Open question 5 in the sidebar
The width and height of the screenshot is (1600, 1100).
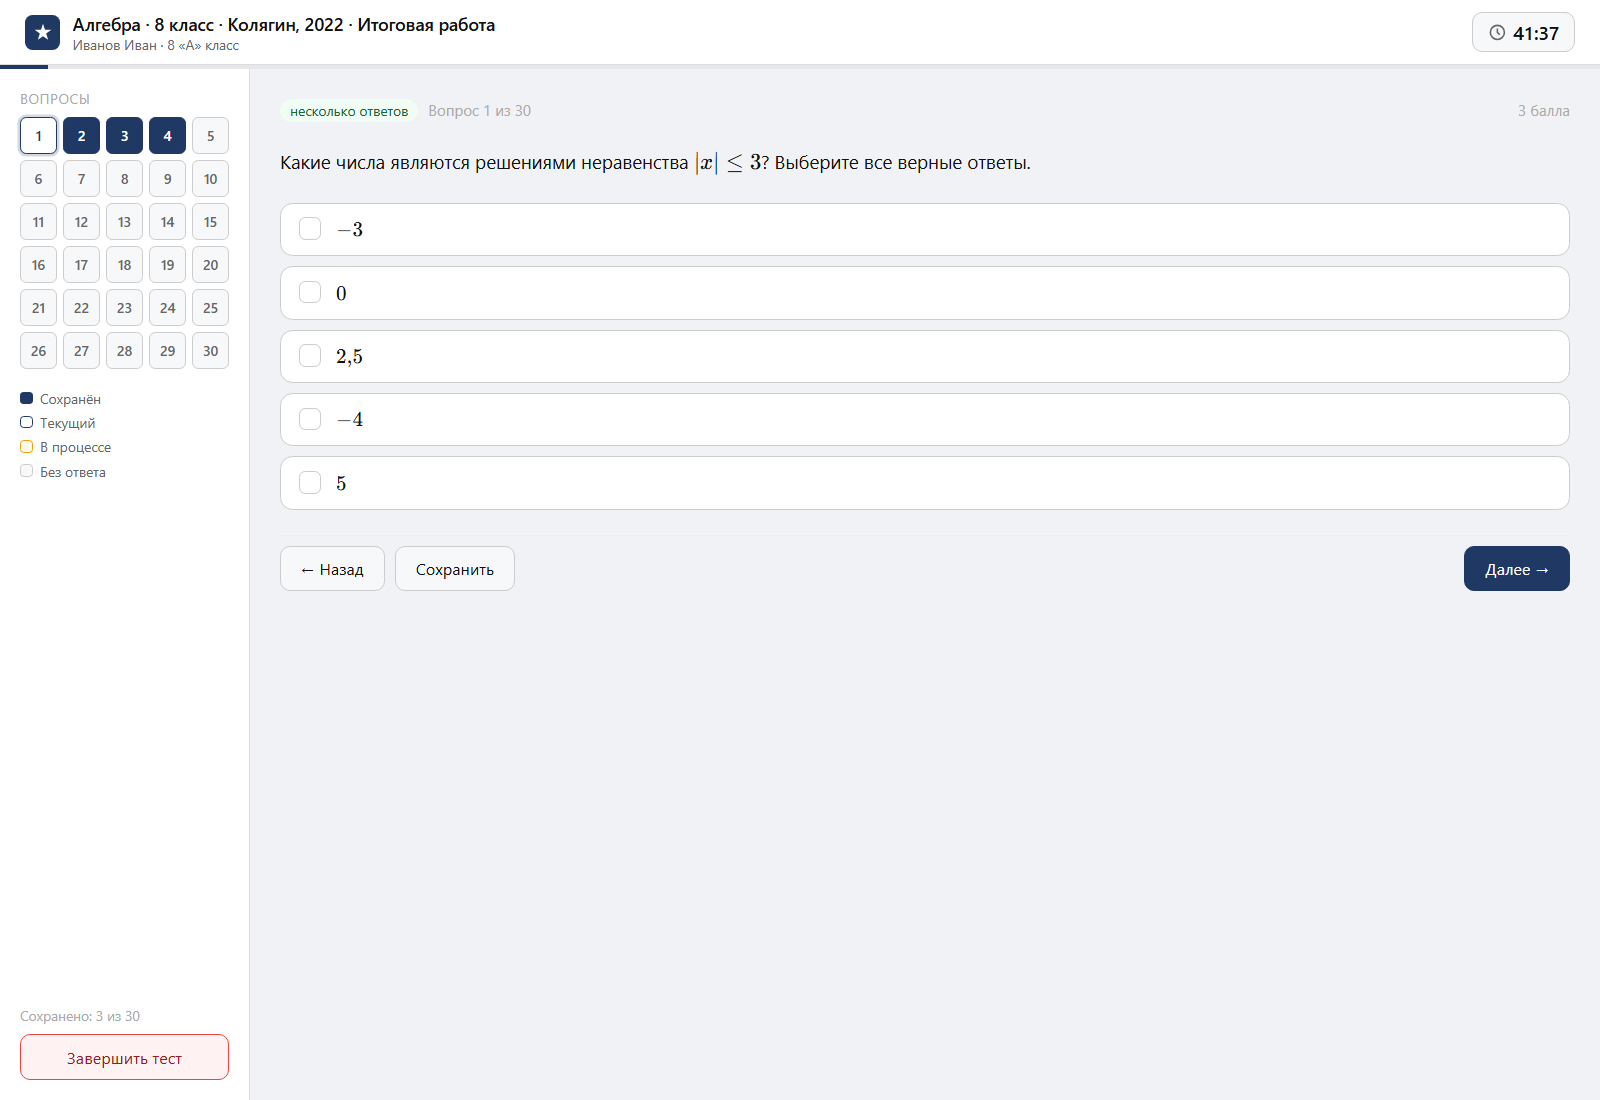[210, 136]
